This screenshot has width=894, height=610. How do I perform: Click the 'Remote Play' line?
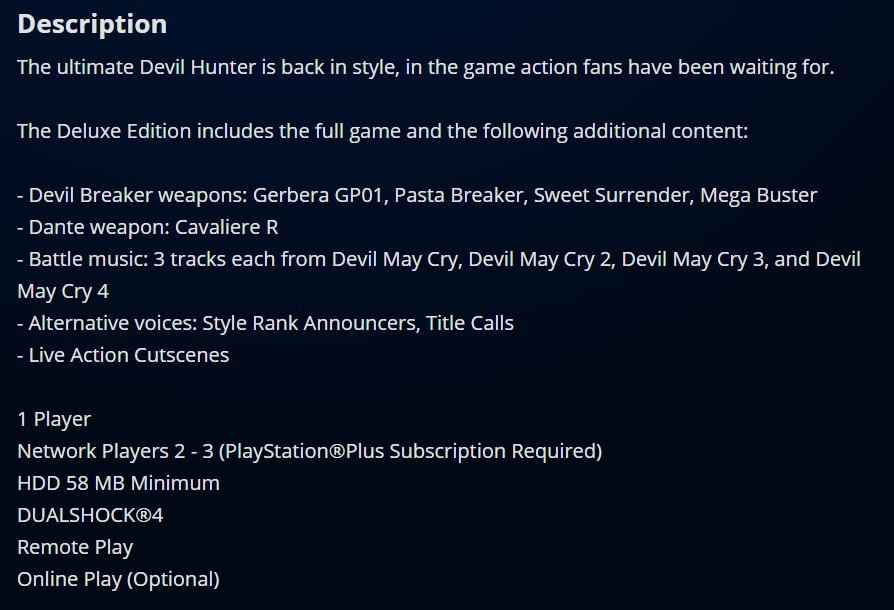pyautogui.click(x=75, y=547)
